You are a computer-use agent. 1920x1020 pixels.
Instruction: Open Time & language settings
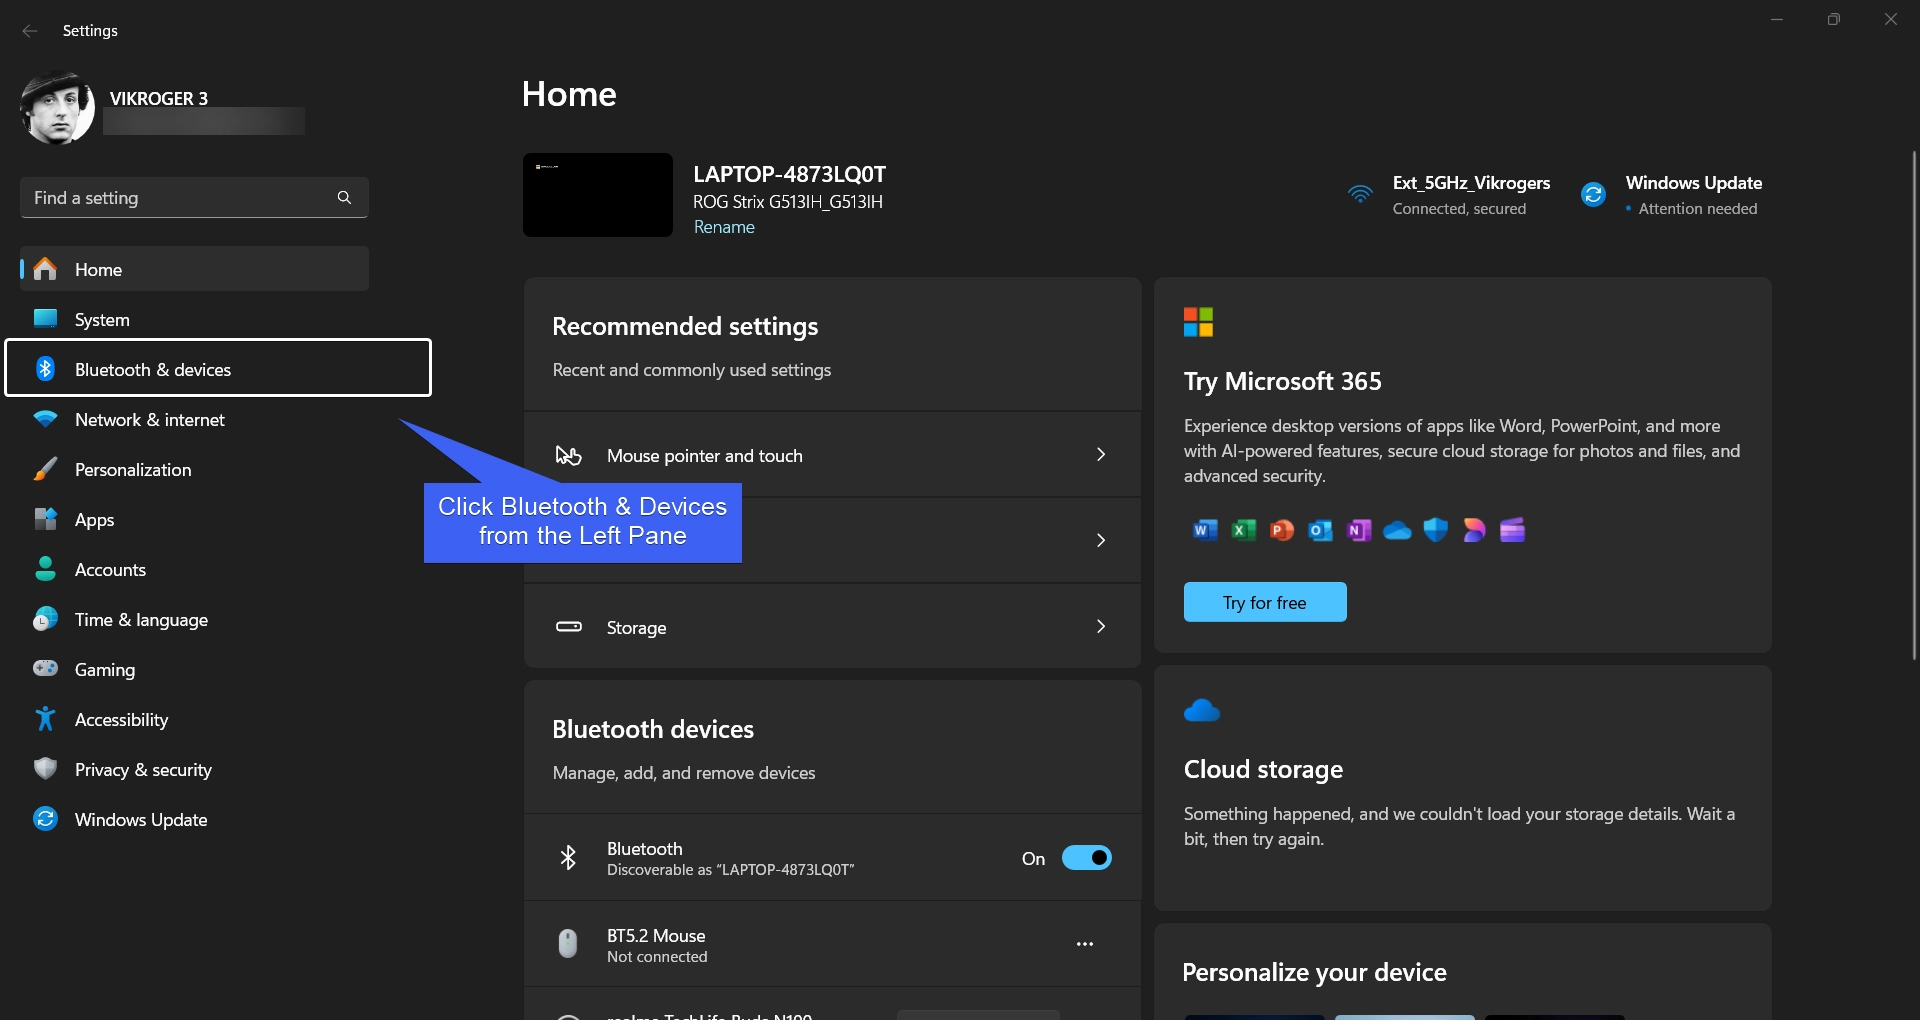(194, 619)
